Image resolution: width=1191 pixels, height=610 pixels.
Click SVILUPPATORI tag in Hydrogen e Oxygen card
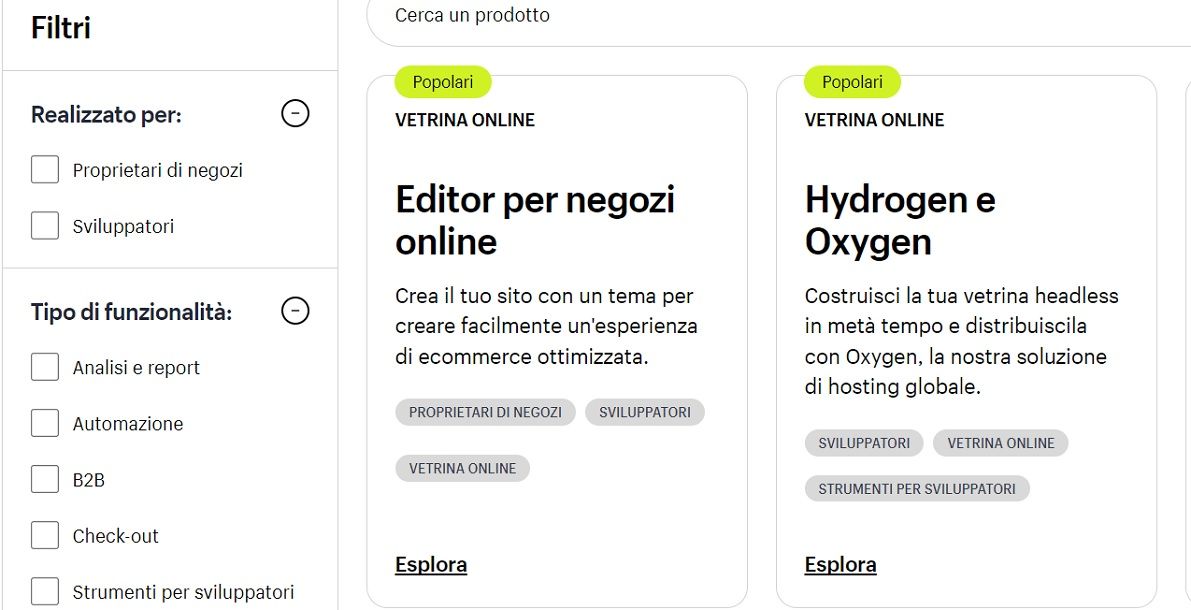point(864,443)
